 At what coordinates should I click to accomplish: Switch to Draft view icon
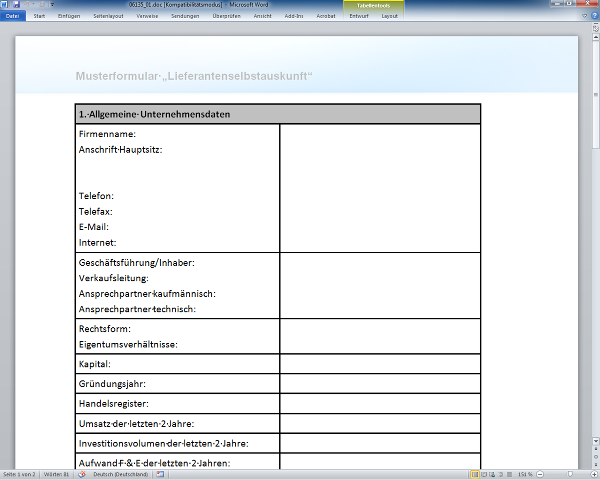click(510, 474)
